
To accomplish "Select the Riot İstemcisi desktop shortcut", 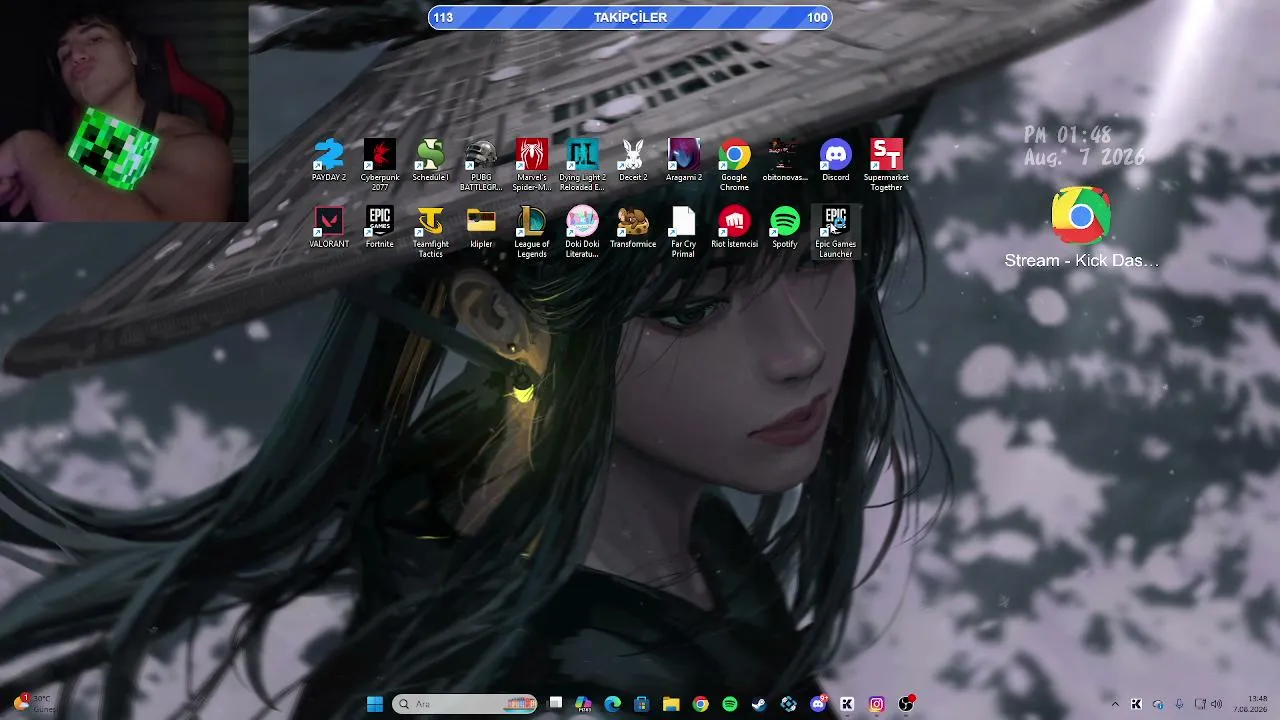I will click(734, 227).
